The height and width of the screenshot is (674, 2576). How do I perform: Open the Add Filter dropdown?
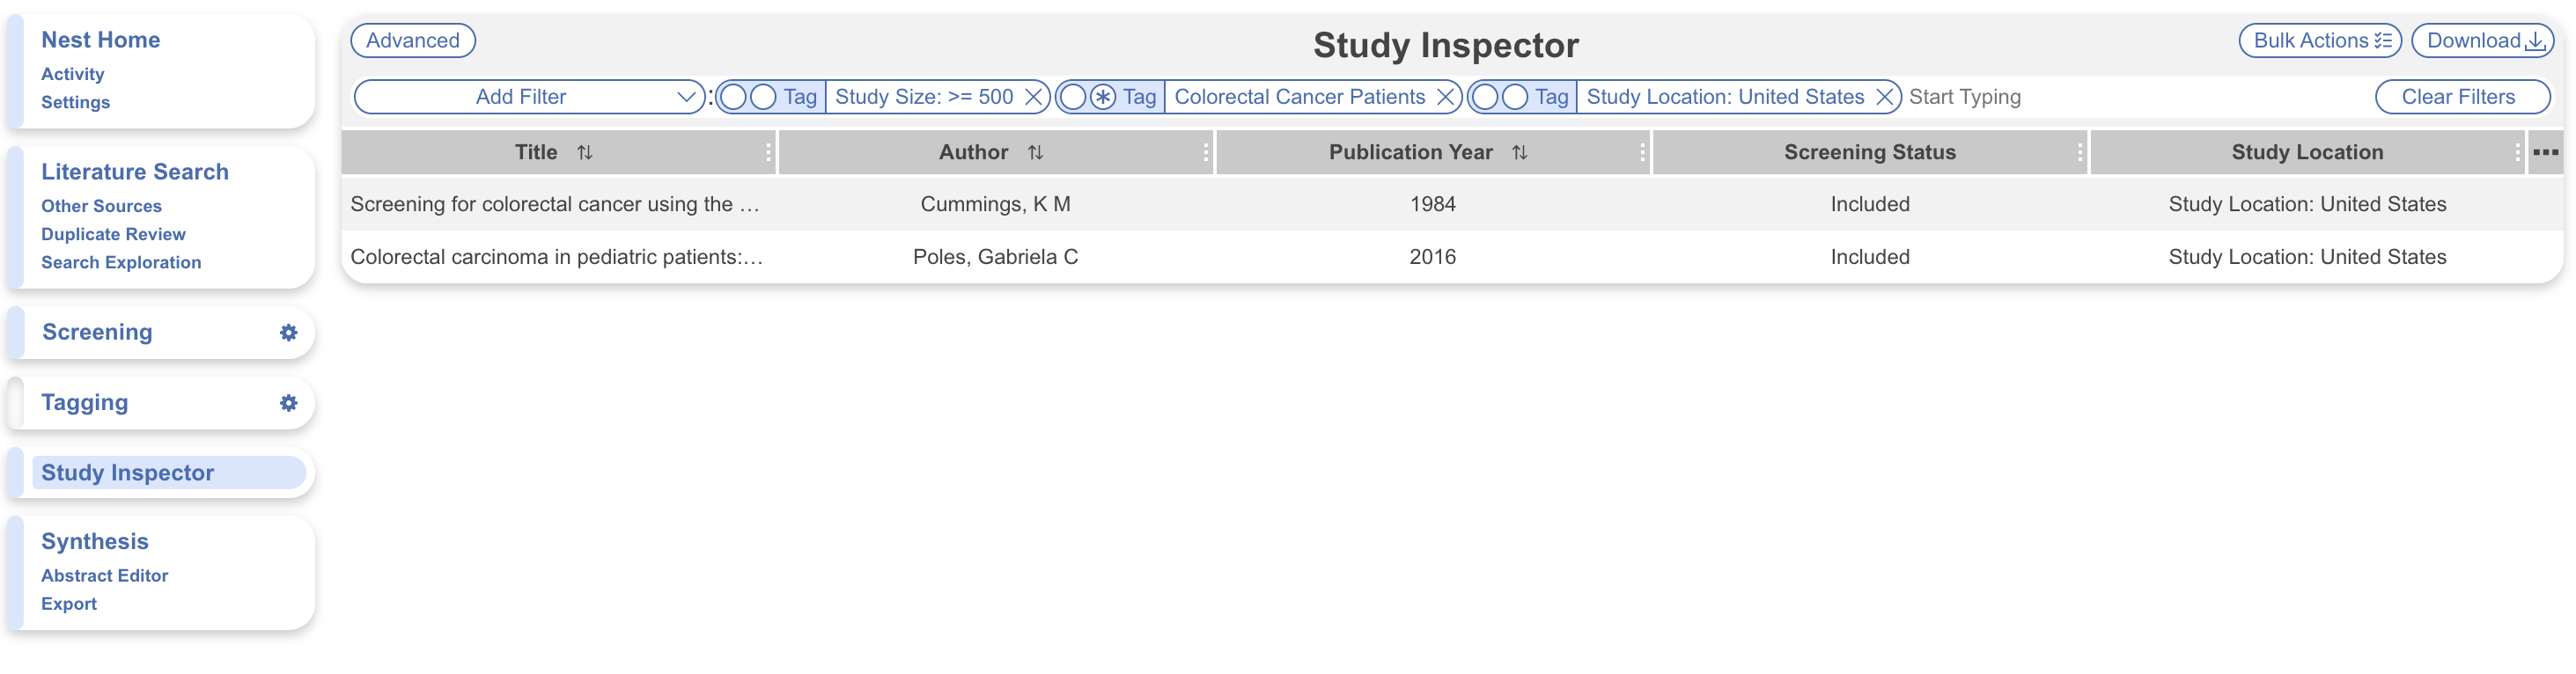click(529, 97)
